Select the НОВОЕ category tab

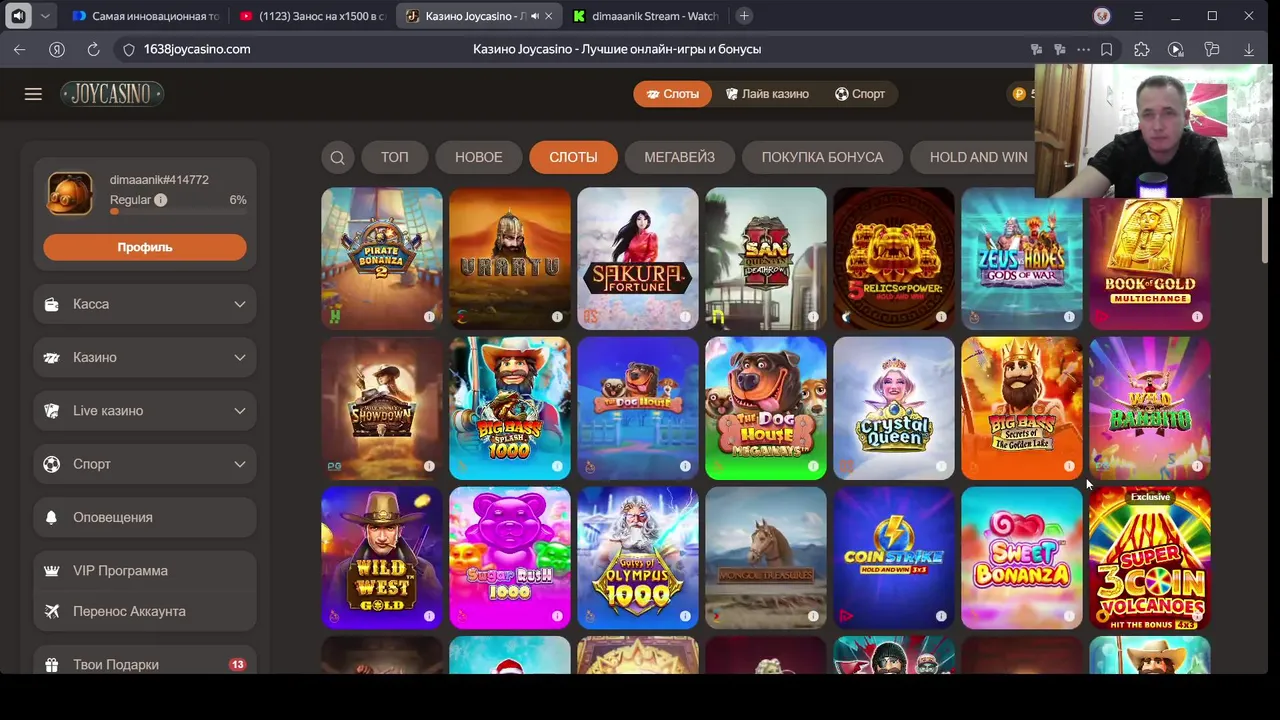(478, 157)
